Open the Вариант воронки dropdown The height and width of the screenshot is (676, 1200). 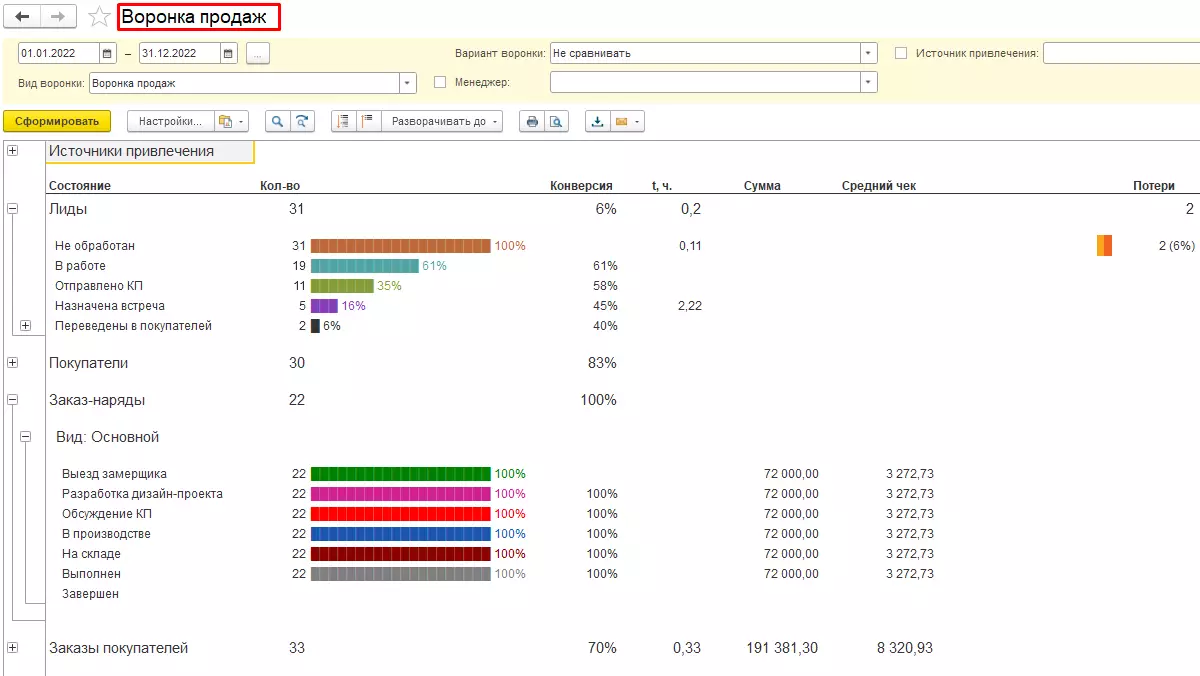tap(869, 53)
